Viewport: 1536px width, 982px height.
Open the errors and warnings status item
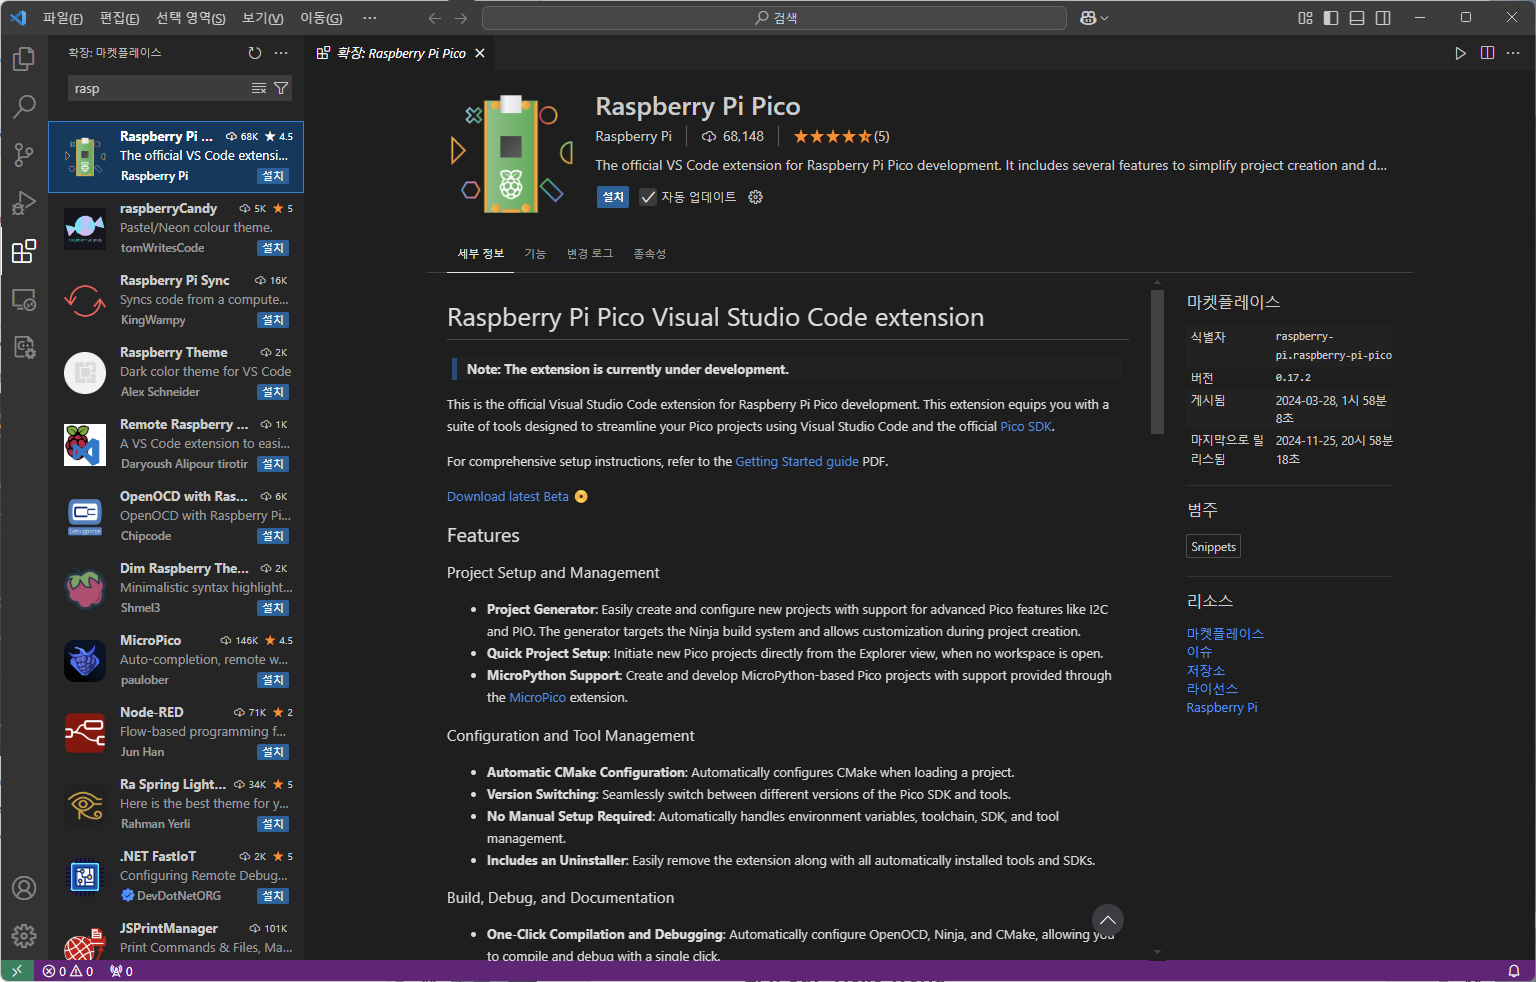click(x=68, y=971)
